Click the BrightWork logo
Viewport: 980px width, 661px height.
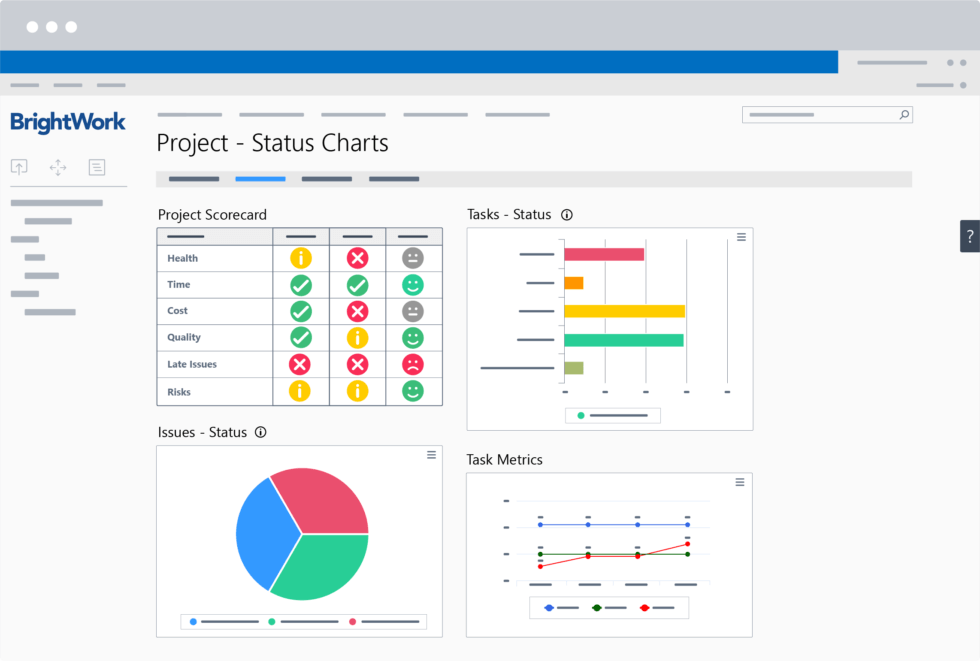click(66, 122)
